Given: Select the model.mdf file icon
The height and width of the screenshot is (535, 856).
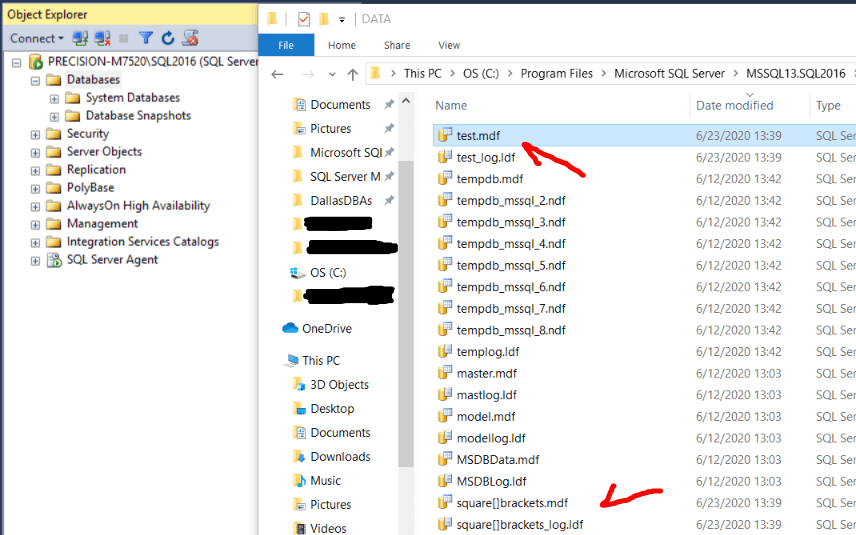Looking at the screenshot, I should coord(445,416).
